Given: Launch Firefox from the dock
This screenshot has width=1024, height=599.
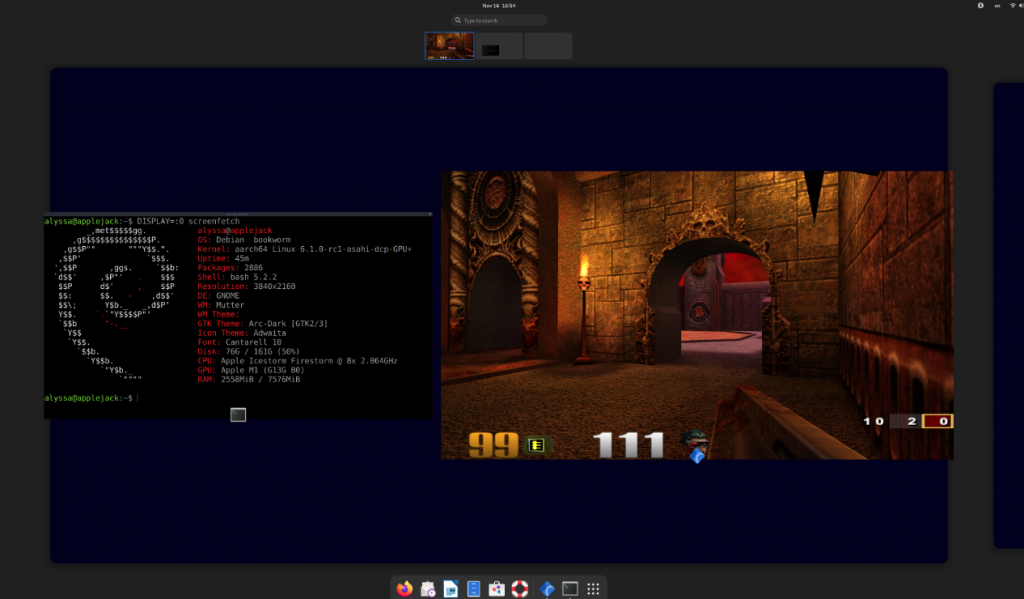Looking at the screenshot, I should click(x=404, y=589).
